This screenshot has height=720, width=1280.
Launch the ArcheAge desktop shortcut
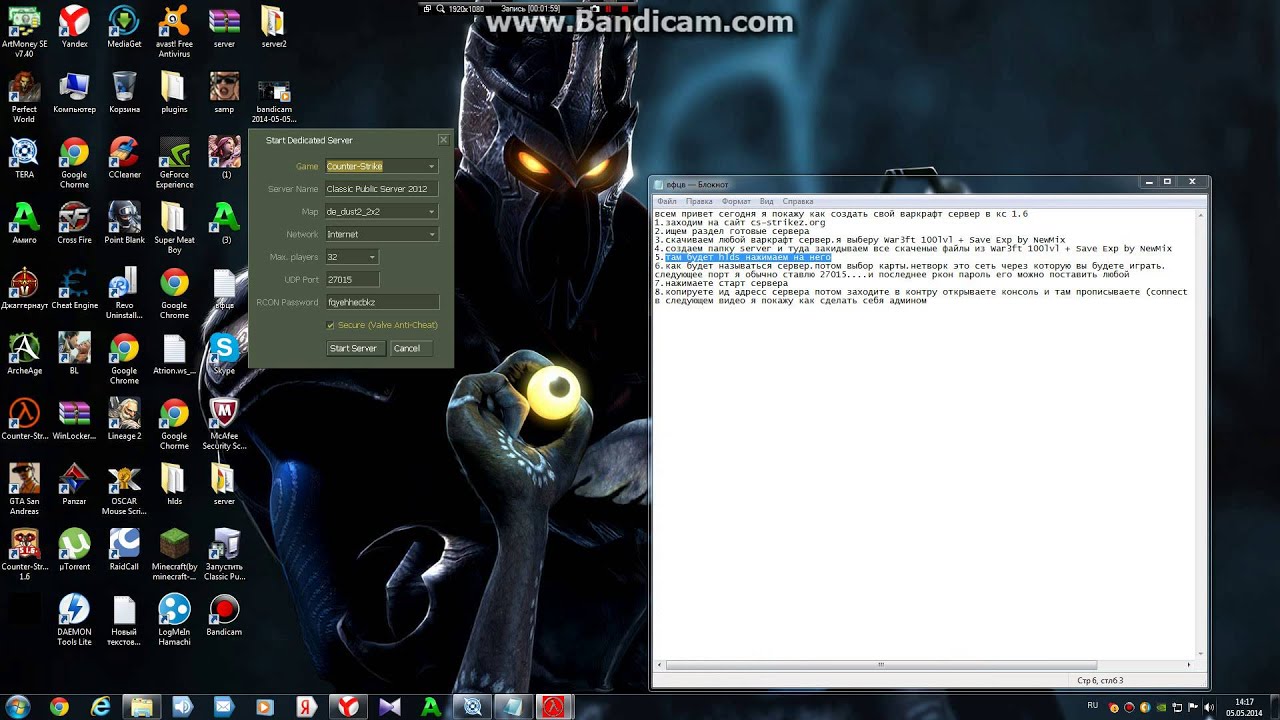click(x=24, y=353)
